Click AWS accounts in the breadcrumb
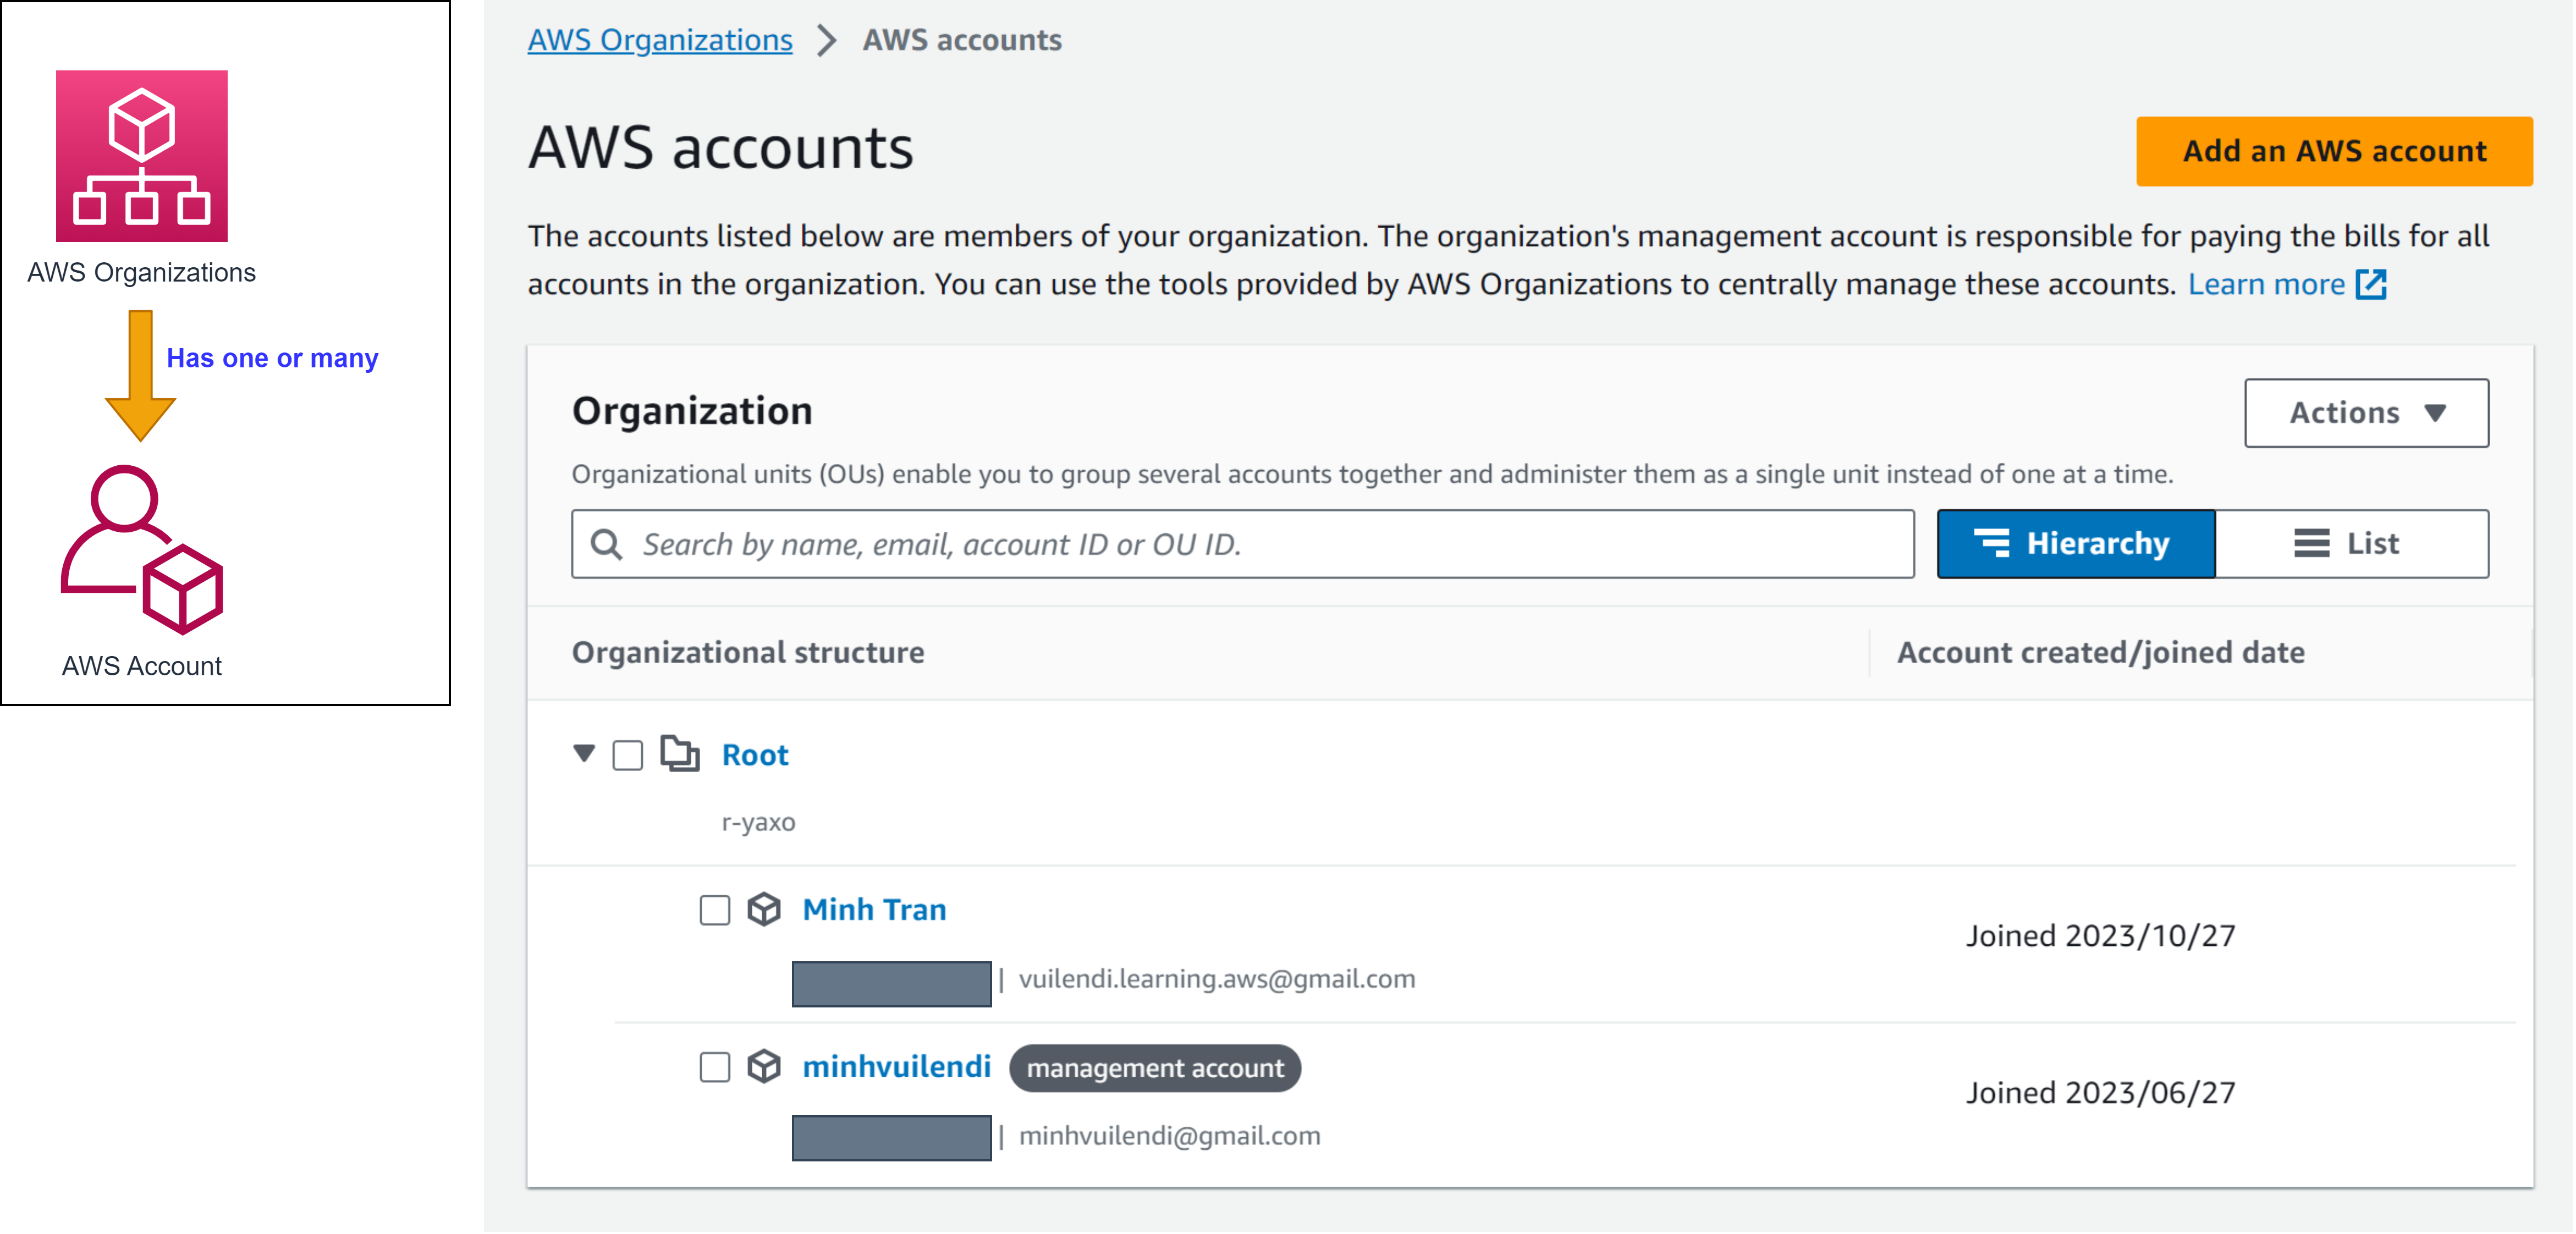 [963, 39]
